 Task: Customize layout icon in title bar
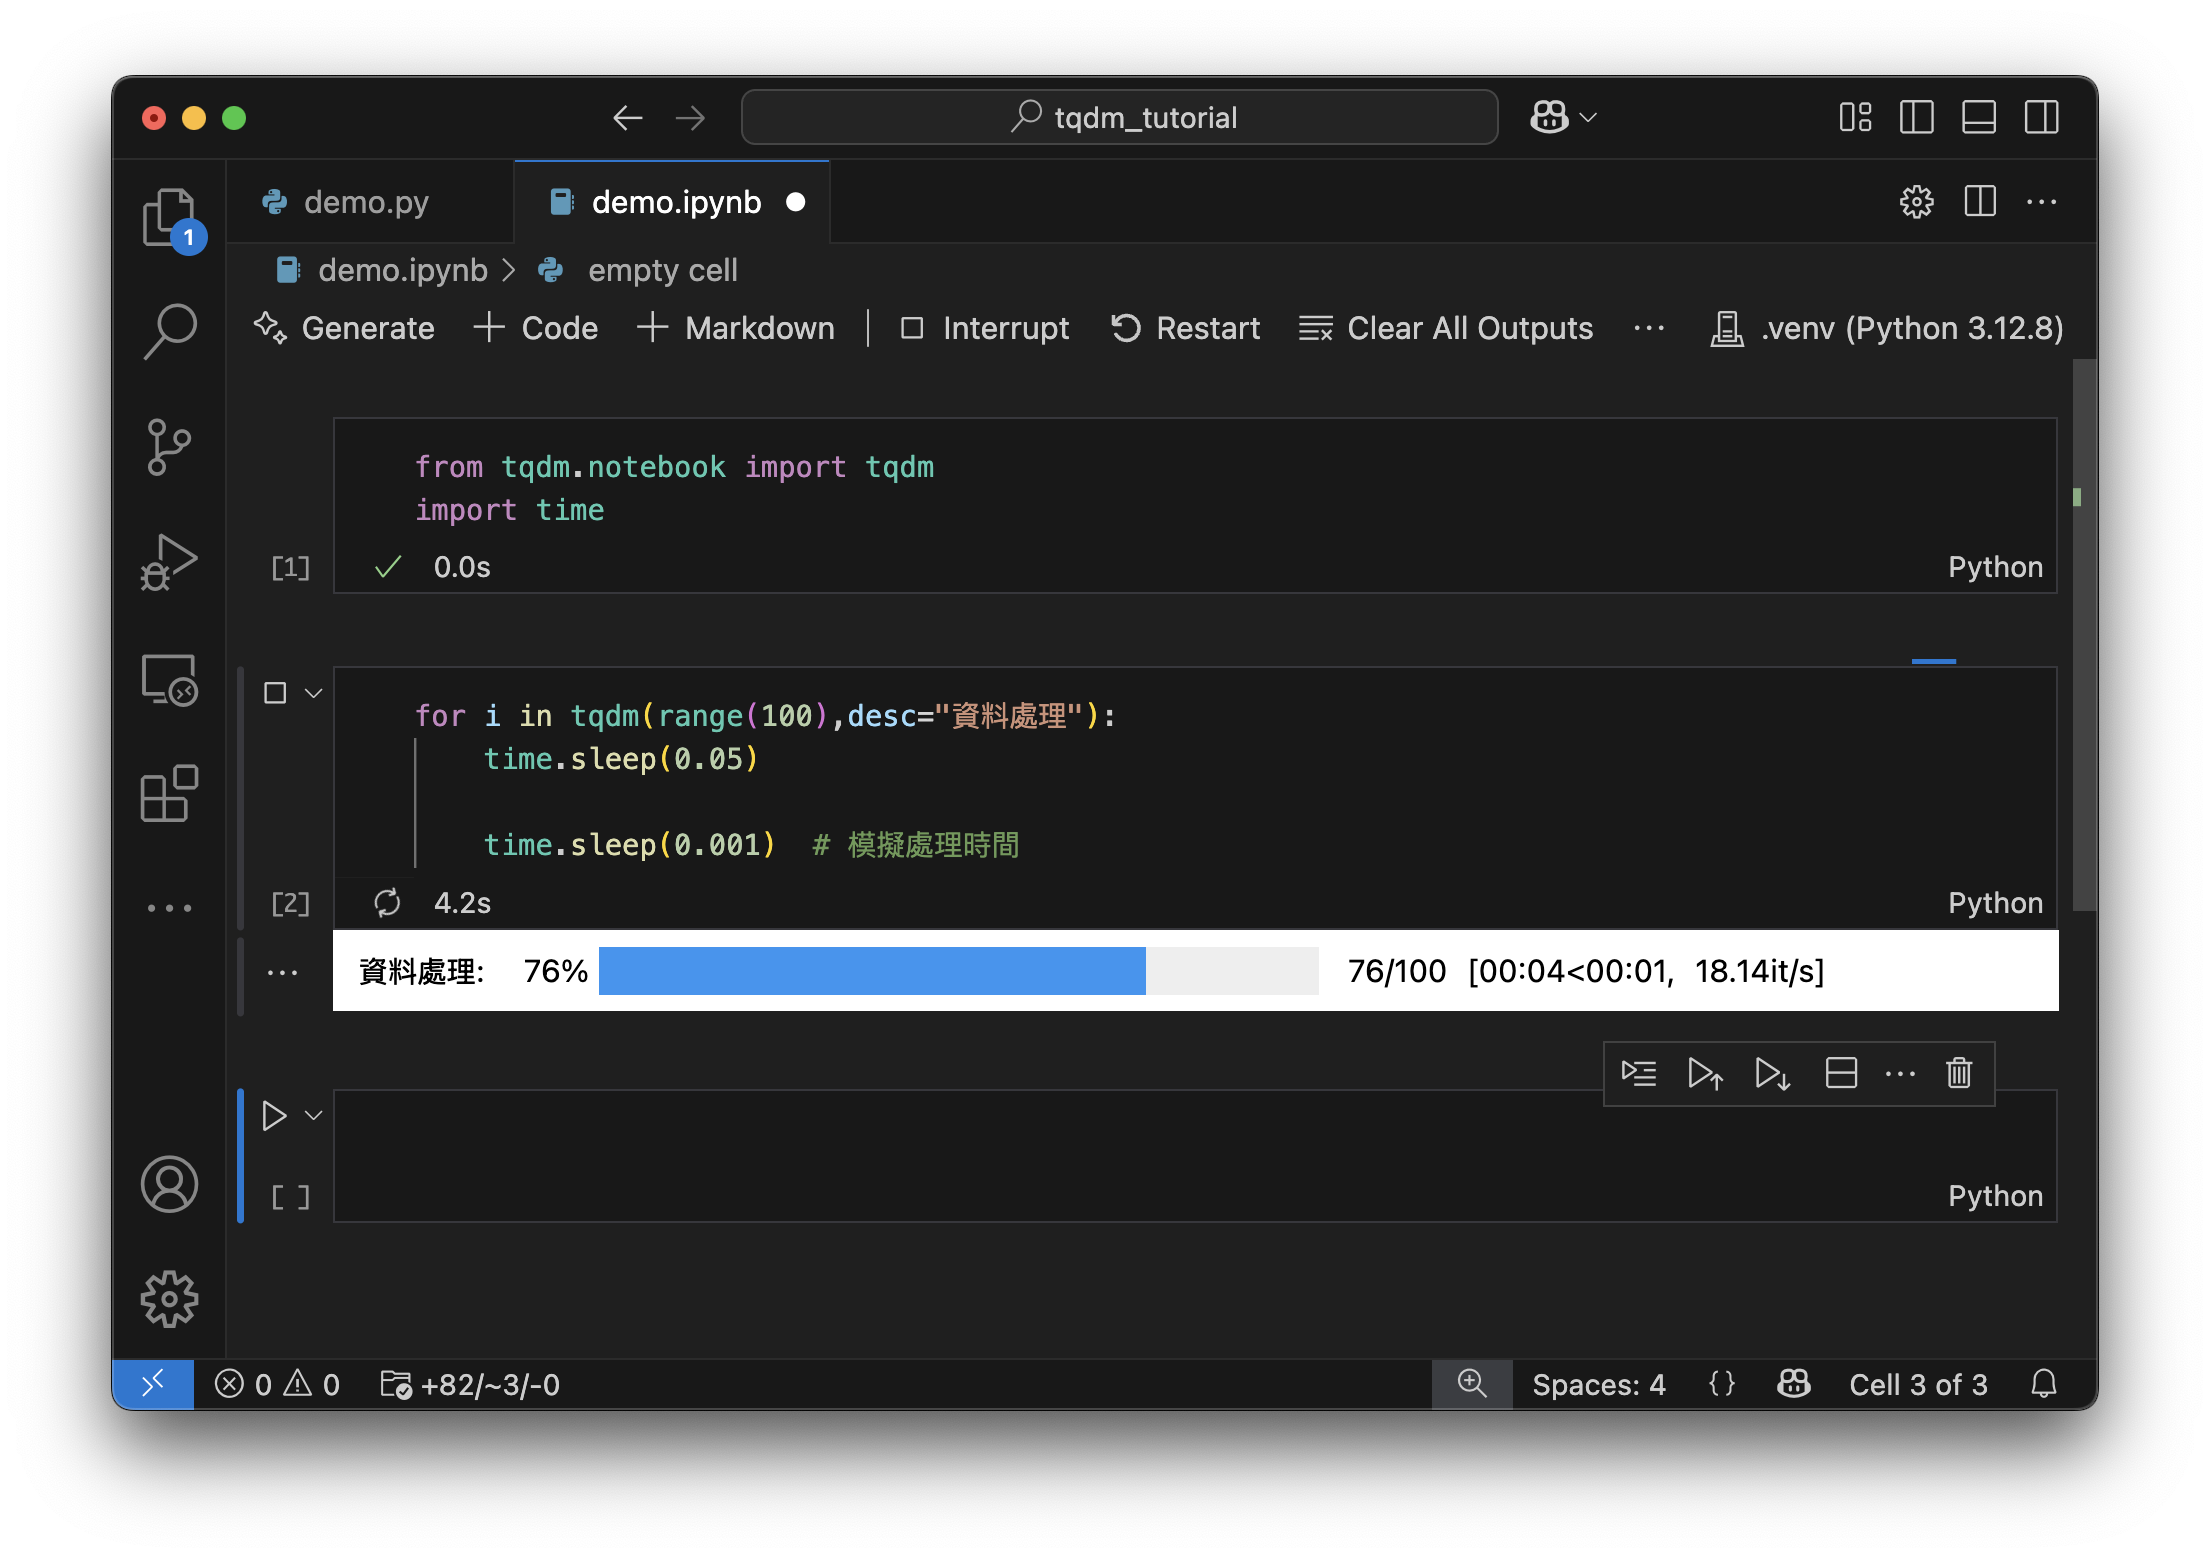click(x=1856, y=118)
